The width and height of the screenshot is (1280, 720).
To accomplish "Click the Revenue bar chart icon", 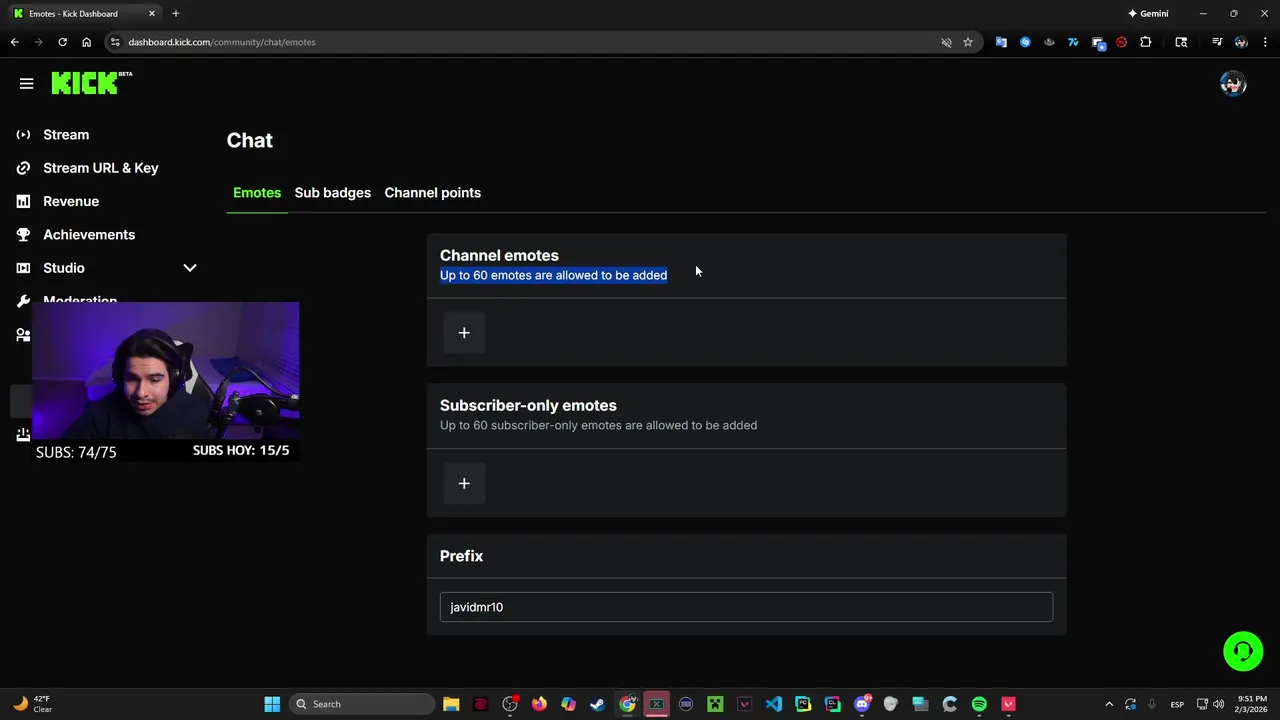I will 23,201.
